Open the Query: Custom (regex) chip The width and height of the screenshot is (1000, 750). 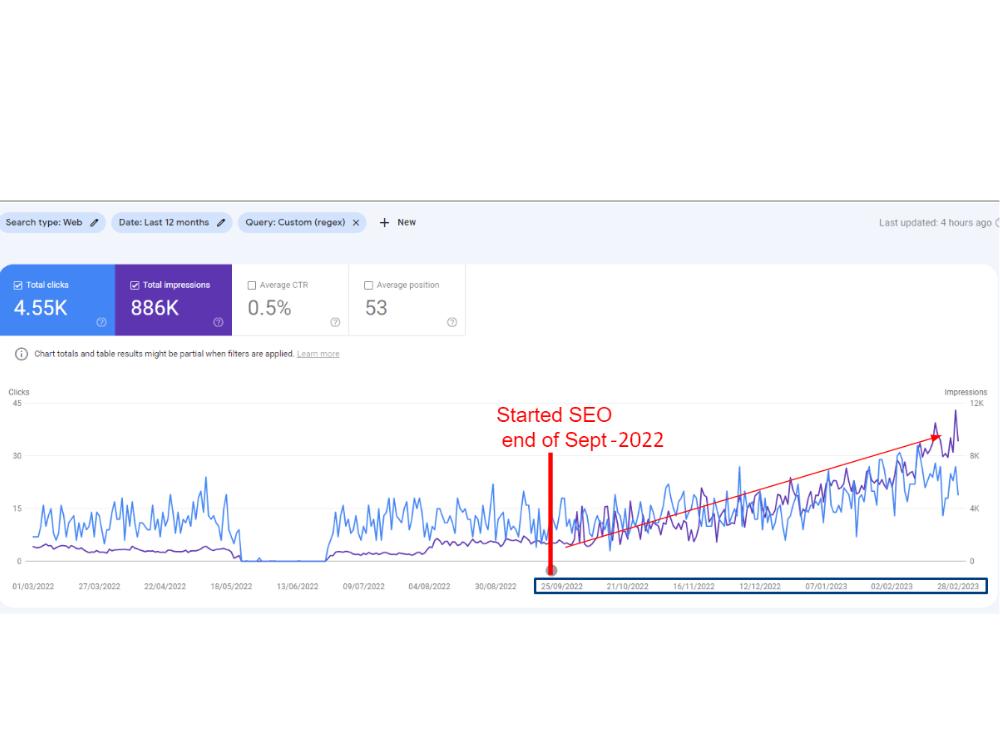click(x=302, y=223)
